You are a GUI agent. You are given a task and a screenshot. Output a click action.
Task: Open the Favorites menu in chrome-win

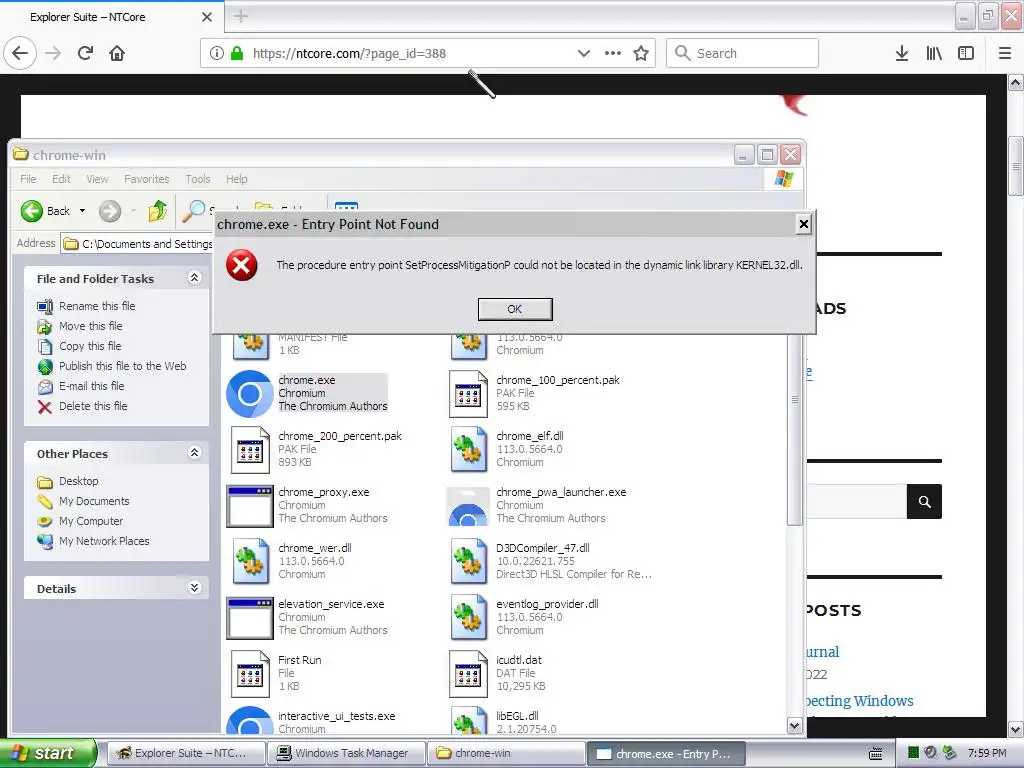tap(146, 179)
